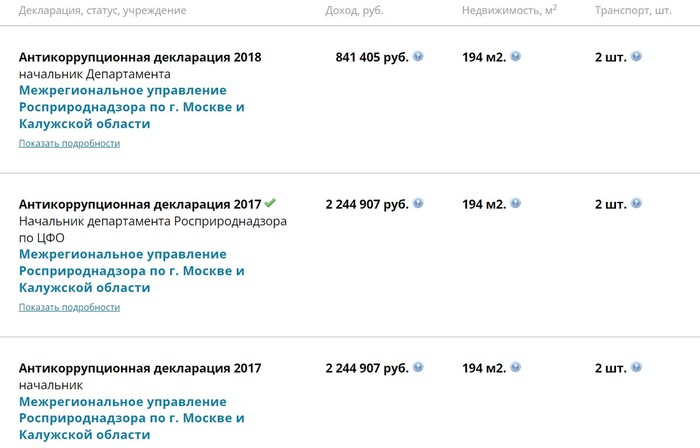The height and width of the screenshot is (448, 700).
Task: Click green verified checkmark on declaration 2017
Action: pos(270,203)
